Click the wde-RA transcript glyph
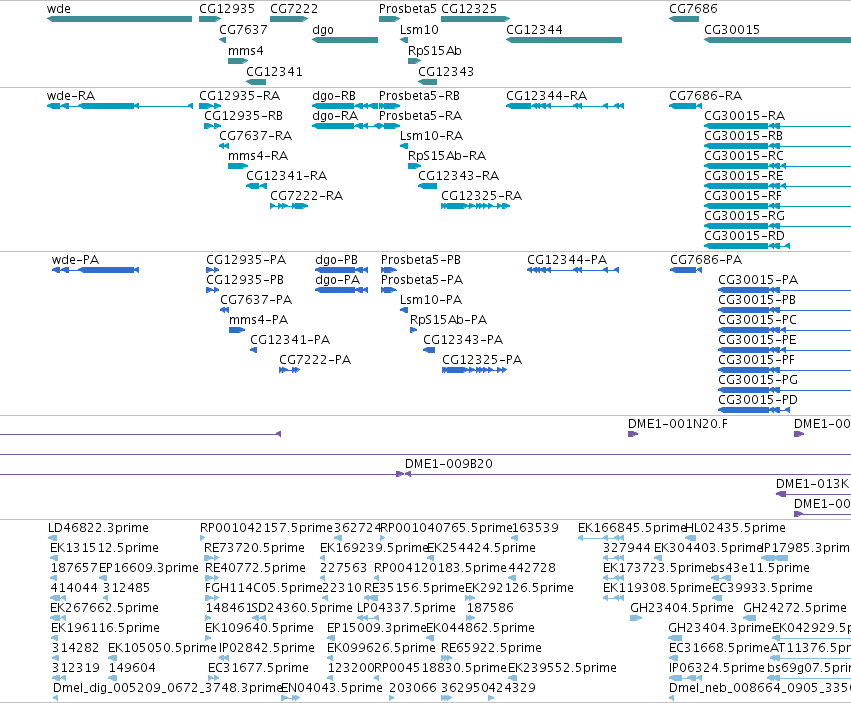Viewport: 851px width, 703px height. [120, 106]
